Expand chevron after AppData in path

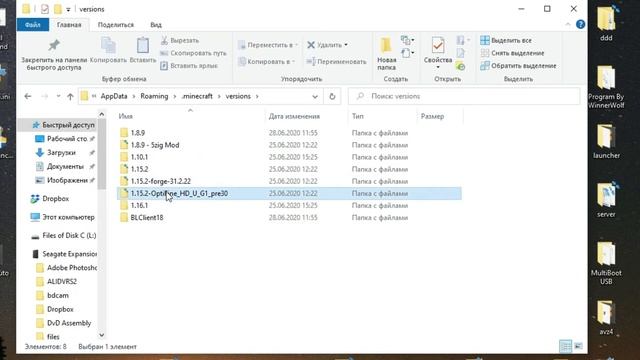click(134, 96)
